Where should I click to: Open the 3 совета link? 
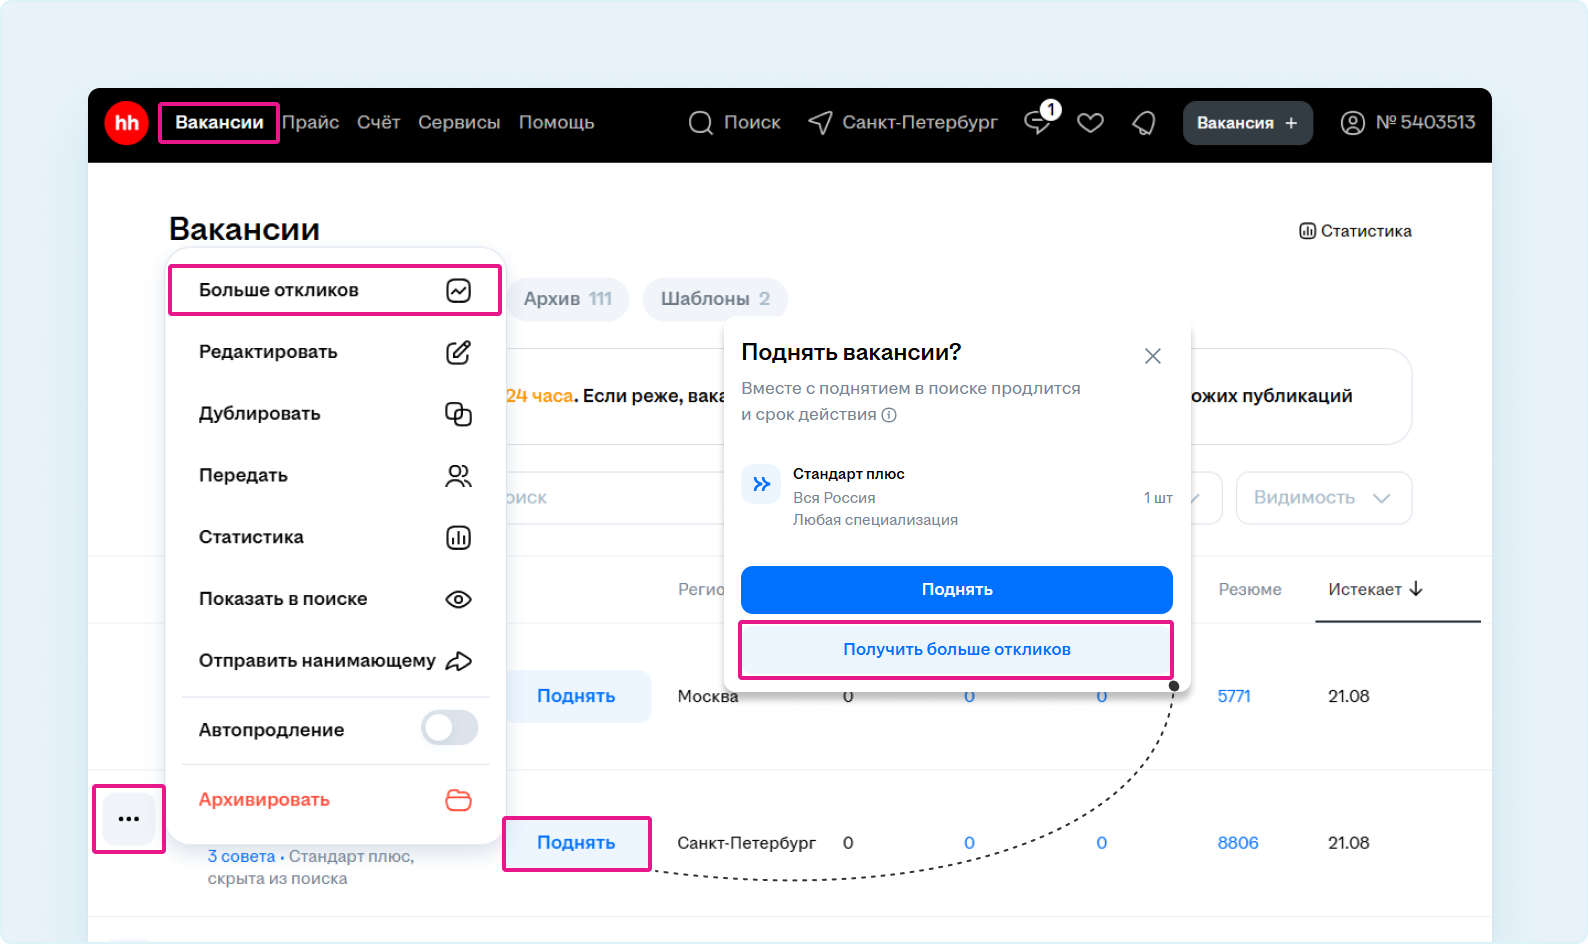coord(241,857)
